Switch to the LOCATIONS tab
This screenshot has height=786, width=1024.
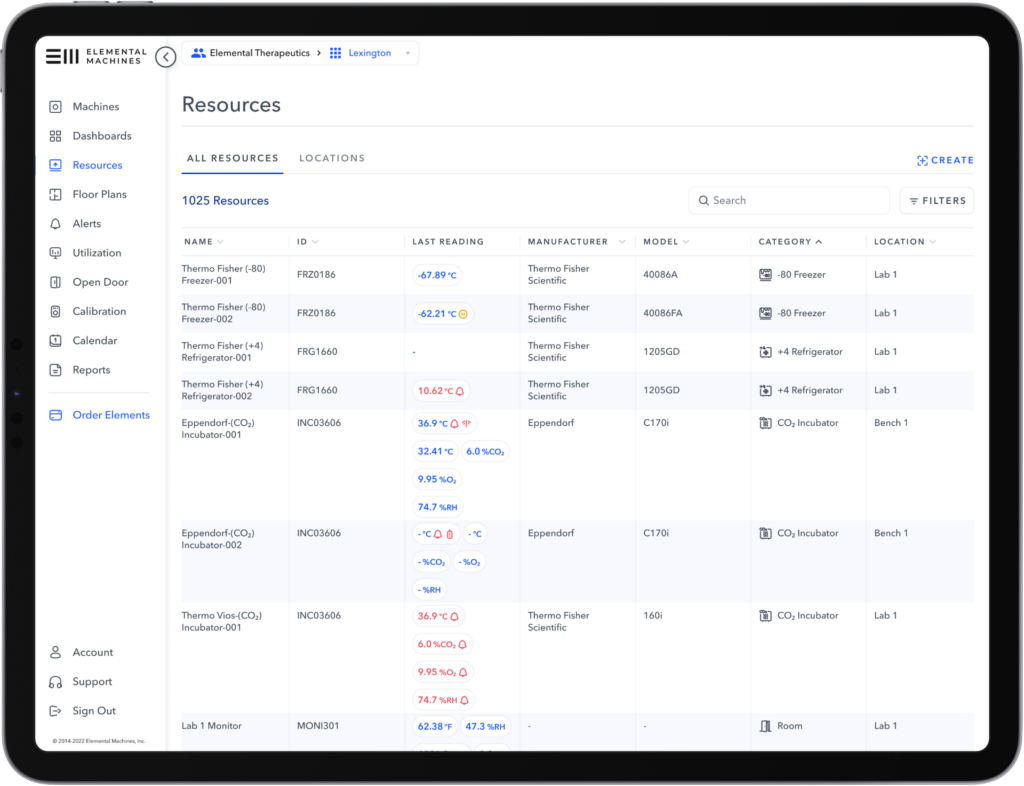pyautogui.click(x=332, y=158)
